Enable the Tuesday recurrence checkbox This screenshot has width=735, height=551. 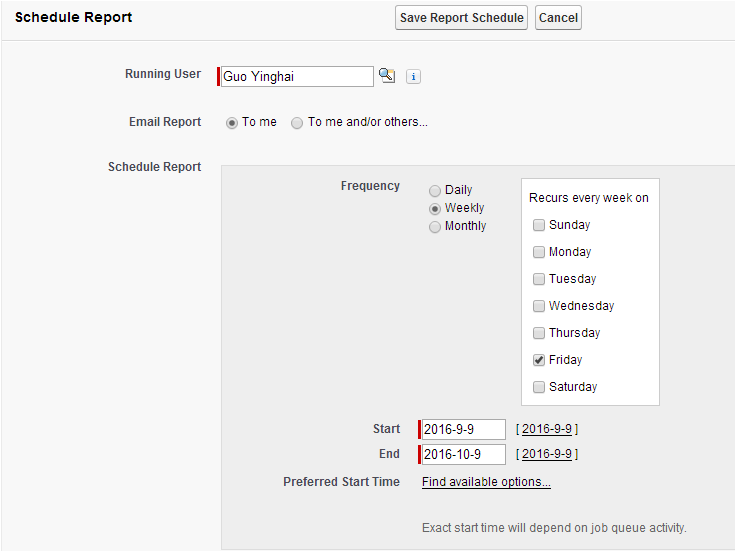pyautogui.click(x=539, y=279)
